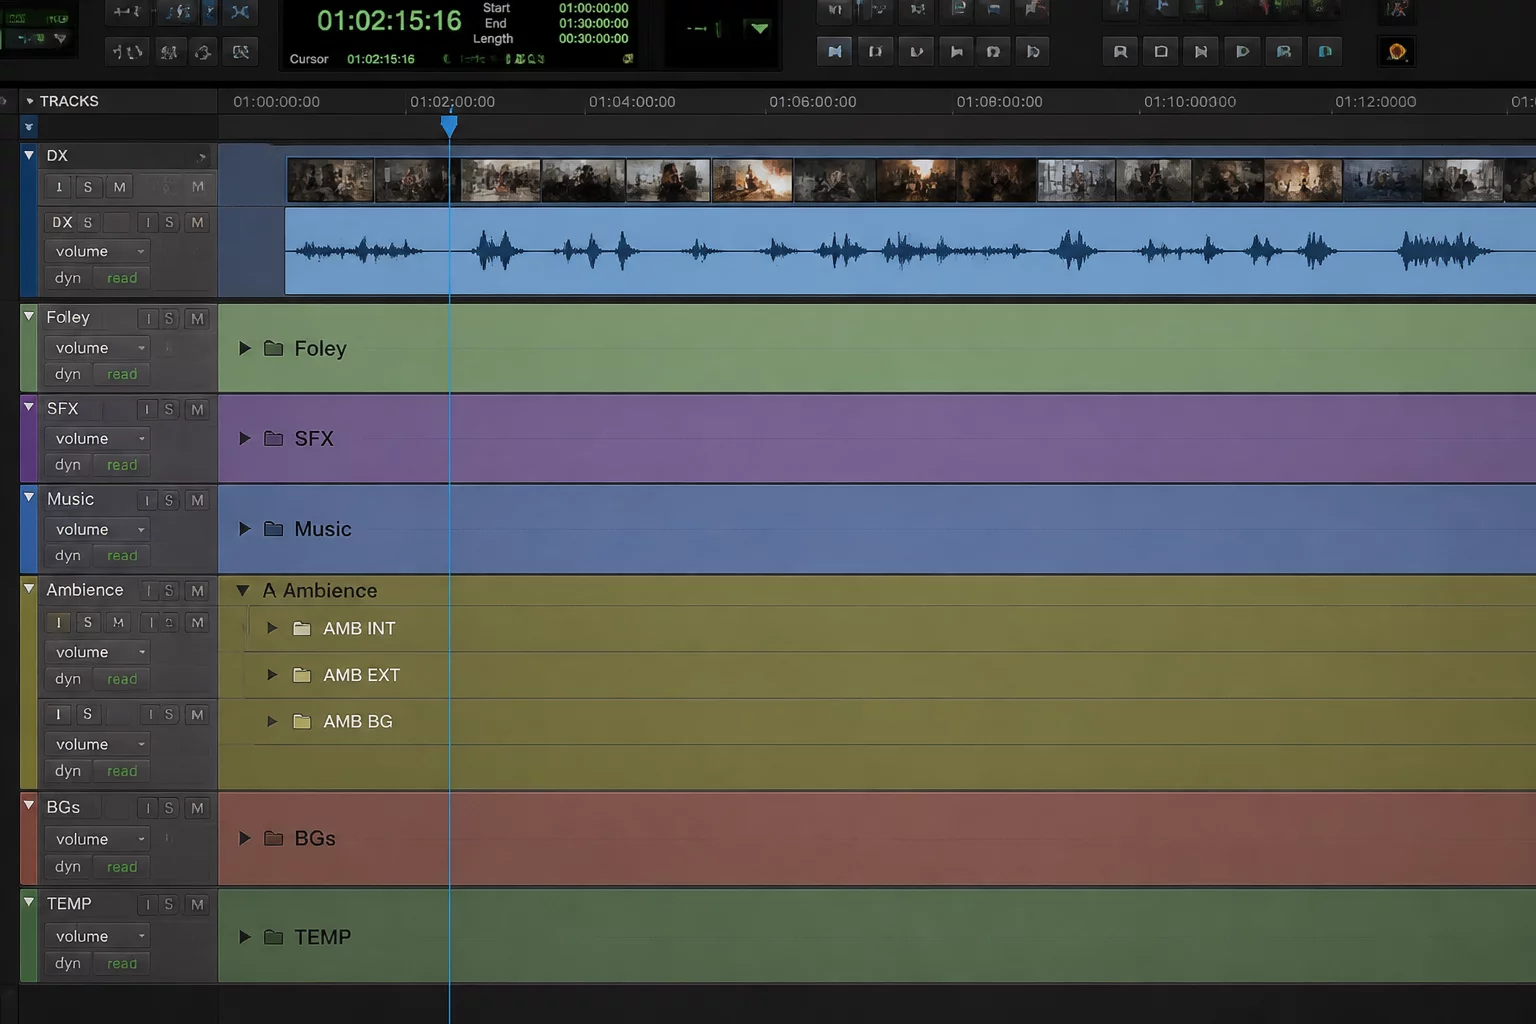Expand the Music folder in the timeline
Image resolution: width=1536 pixels, height=1024 pixels.
244,528
